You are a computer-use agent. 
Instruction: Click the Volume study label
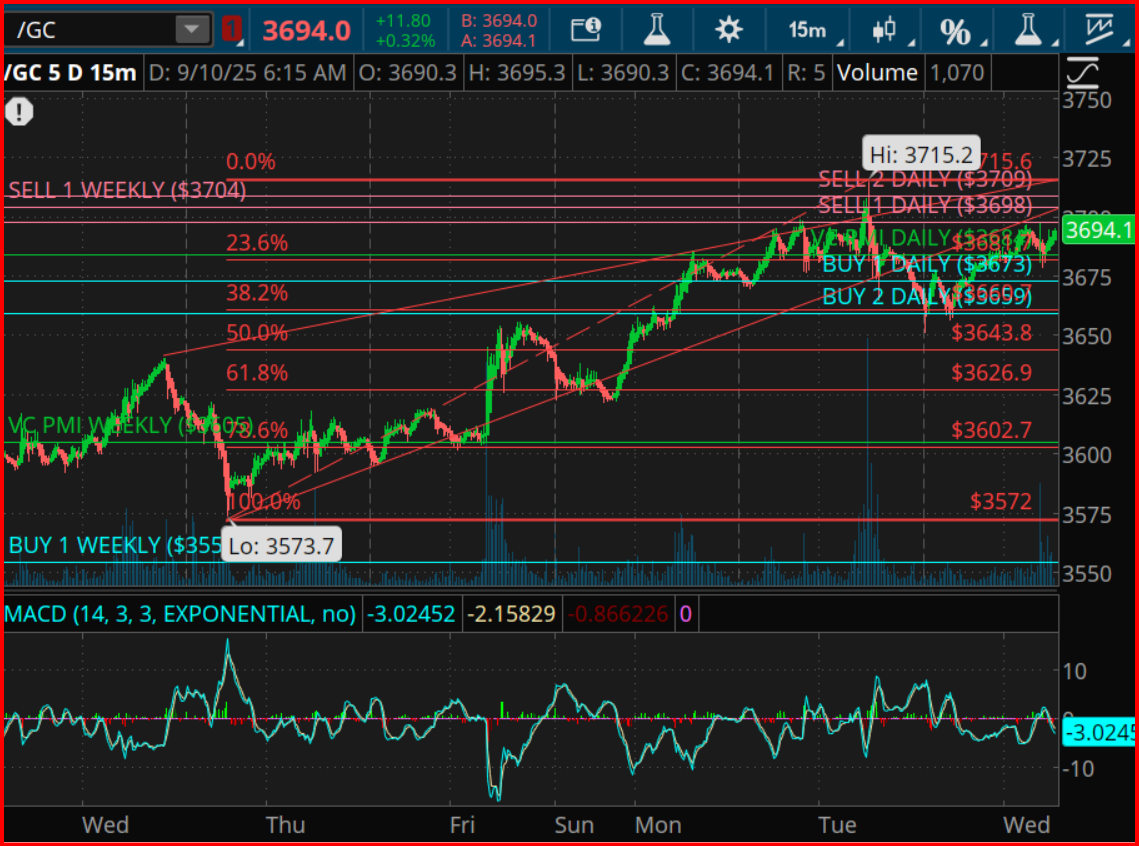tap(877, 73)
